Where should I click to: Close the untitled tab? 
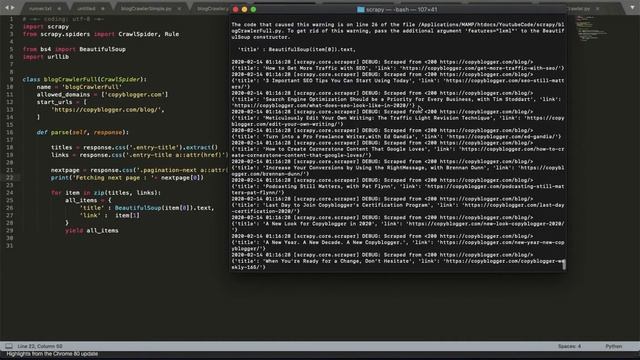point(102,9)
